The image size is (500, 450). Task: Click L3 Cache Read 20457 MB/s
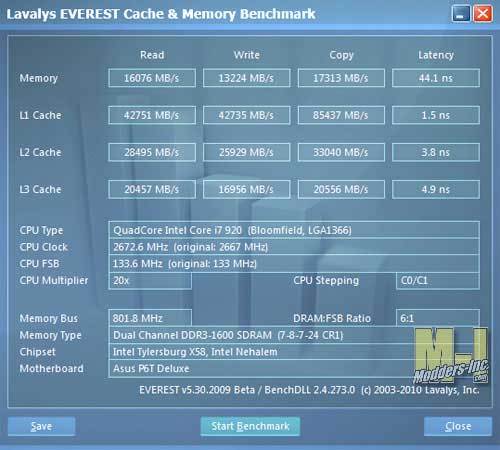[x=152, y=189]
